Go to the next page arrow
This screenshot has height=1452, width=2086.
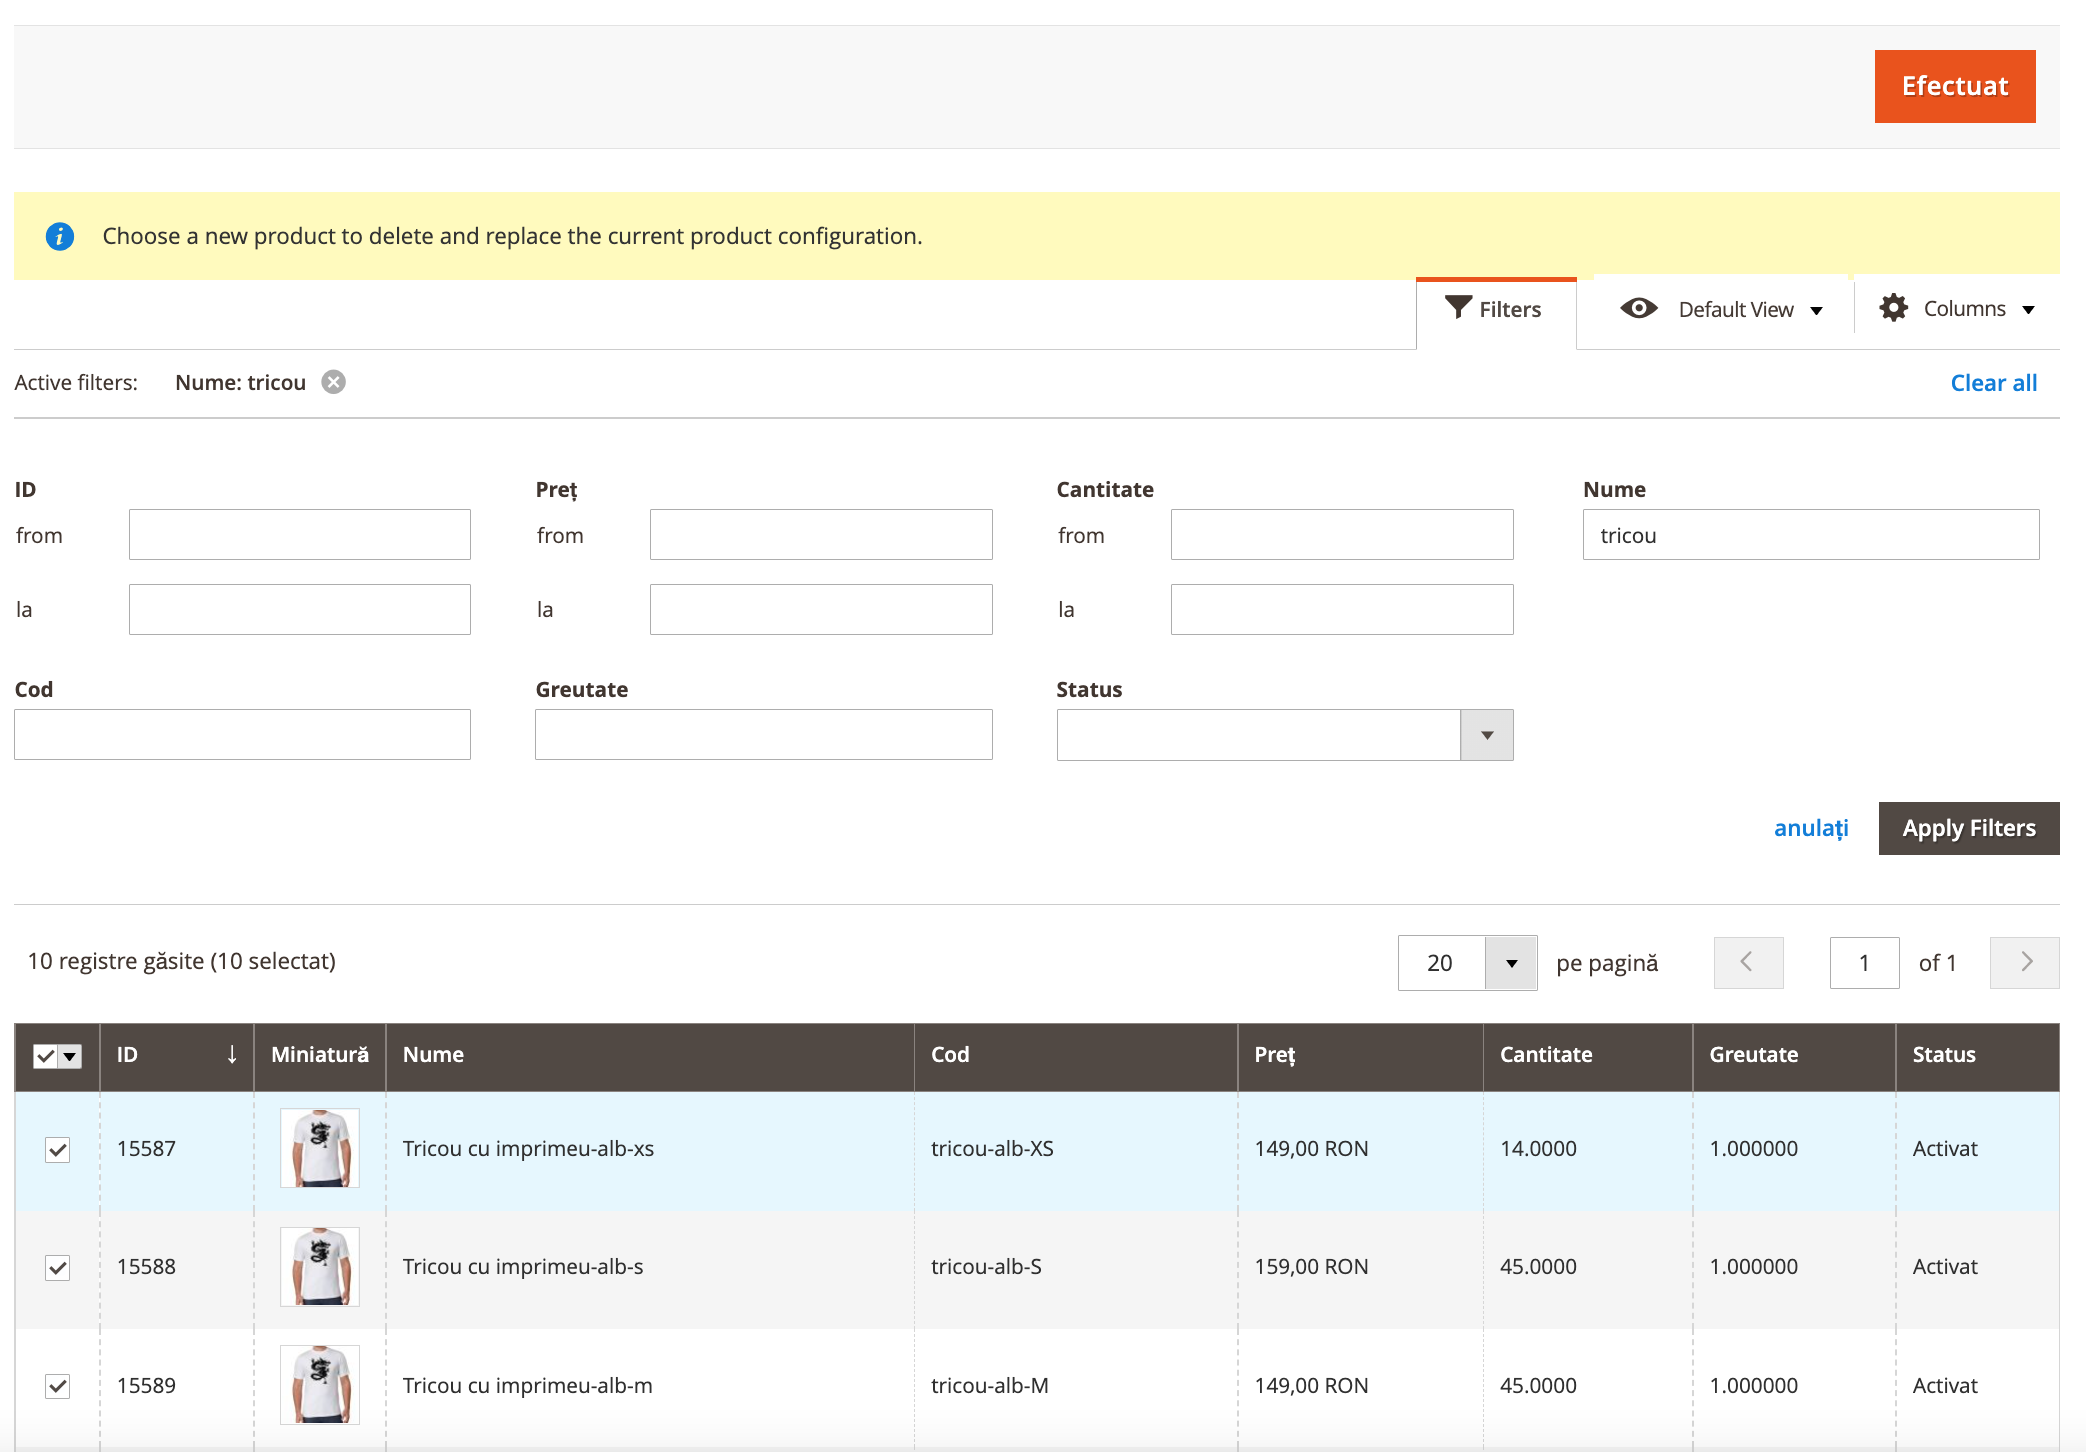2024,962
